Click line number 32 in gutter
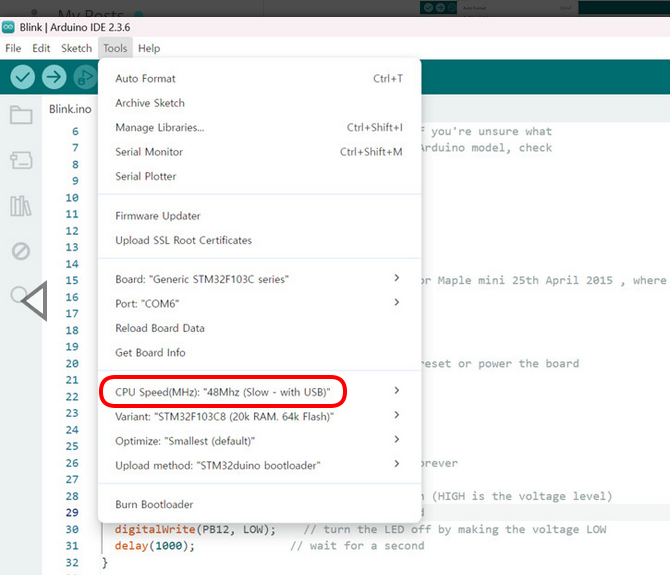670x575 pixels. point(72,563)
